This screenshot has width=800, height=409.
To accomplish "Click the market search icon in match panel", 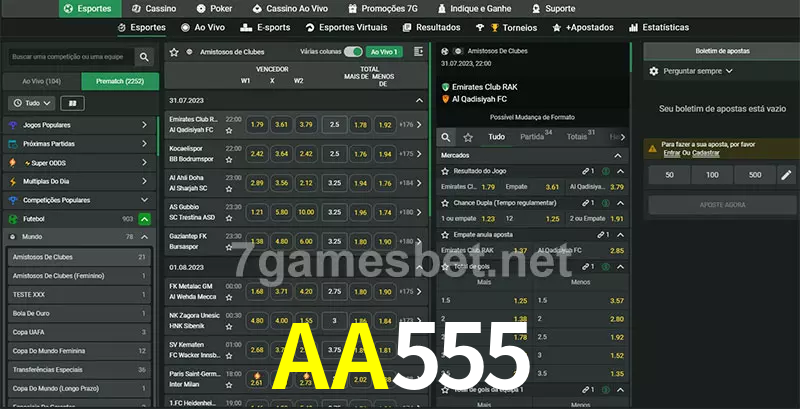I will 447,137.
